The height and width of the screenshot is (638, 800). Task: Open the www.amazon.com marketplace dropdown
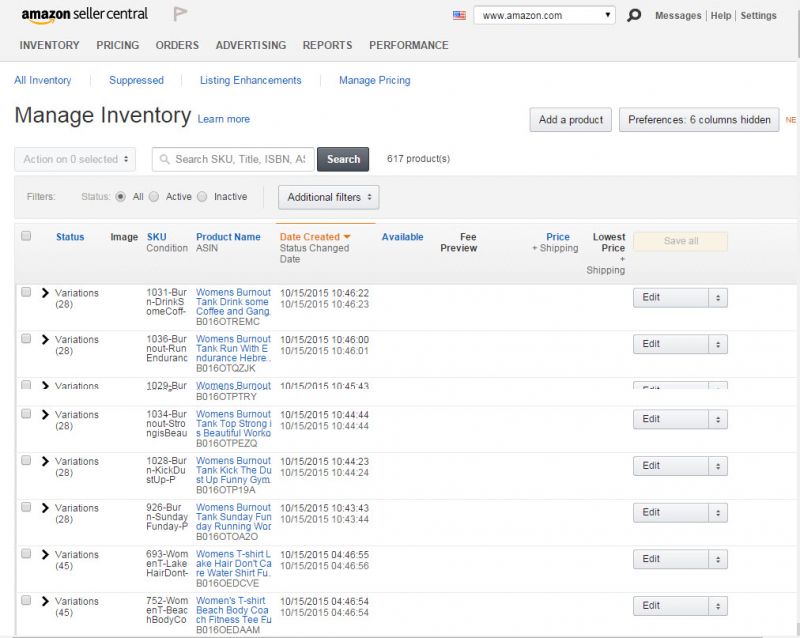544,15
